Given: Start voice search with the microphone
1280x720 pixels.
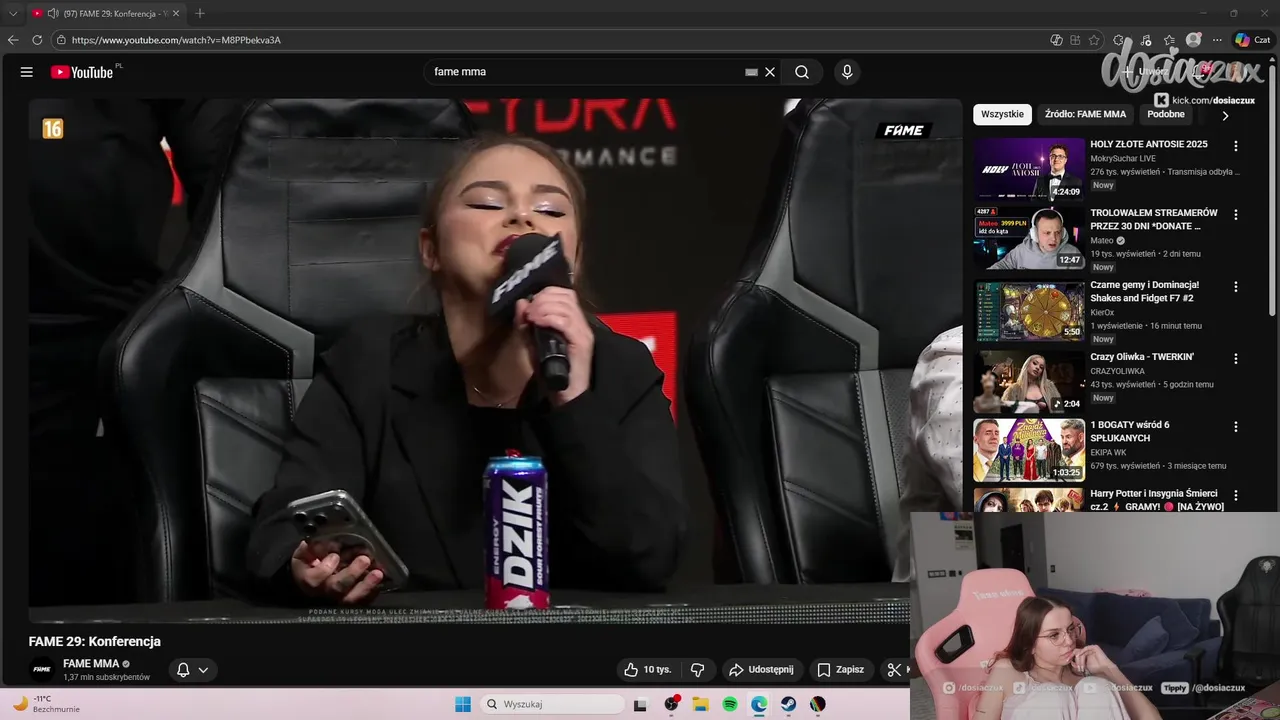Looking at the screenshot, I should coord(847,72).
